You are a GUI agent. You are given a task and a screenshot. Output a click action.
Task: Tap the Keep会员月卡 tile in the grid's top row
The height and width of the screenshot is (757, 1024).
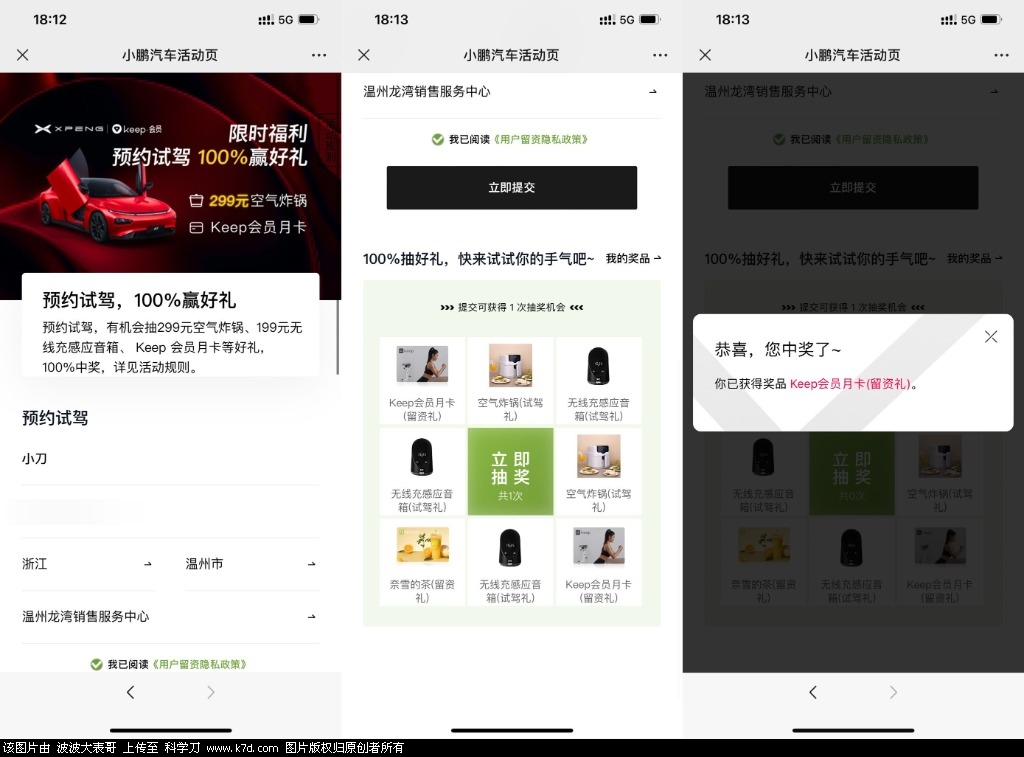pyautogui.click(x=422, y=381)
